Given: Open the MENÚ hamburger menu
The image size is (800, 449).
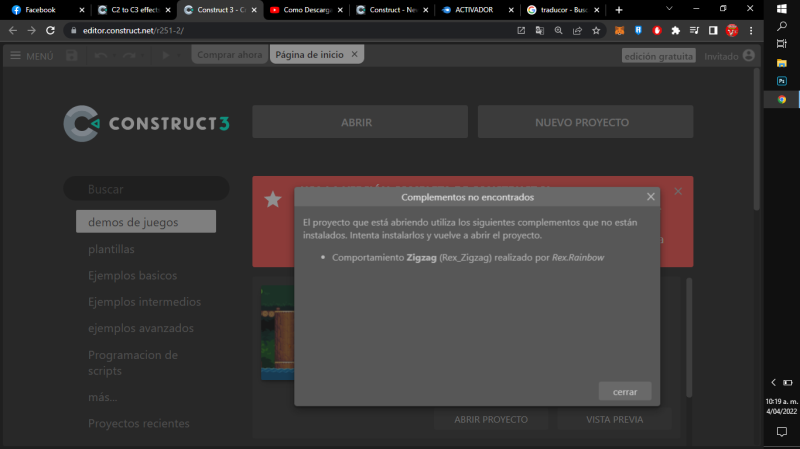Looking at the screenshot, I should click(32, 56).
